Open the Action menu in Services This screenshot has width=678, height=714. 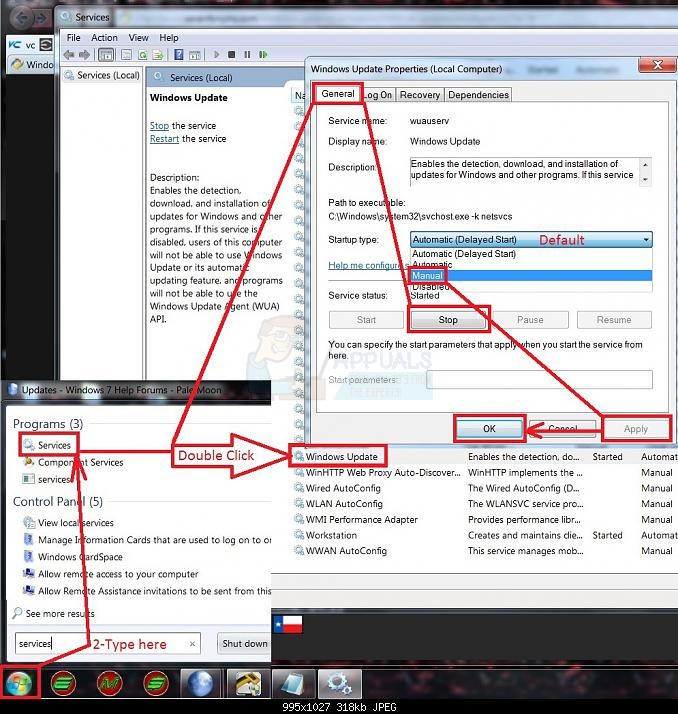click(x=104, y=38)
